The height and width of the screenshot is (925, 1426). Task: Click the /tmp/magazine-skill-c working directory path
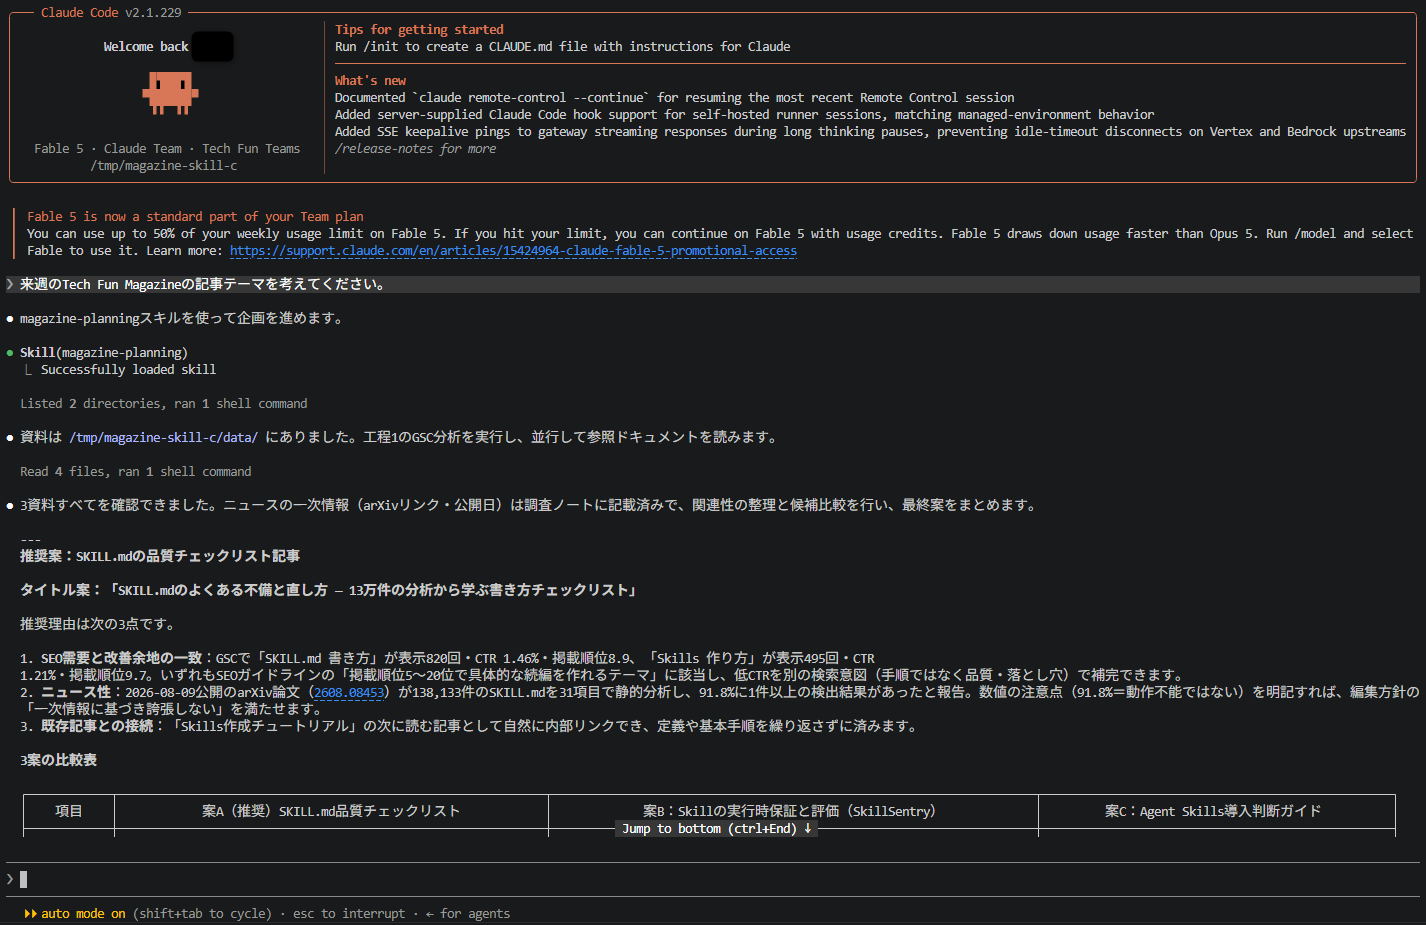point(164,166)
